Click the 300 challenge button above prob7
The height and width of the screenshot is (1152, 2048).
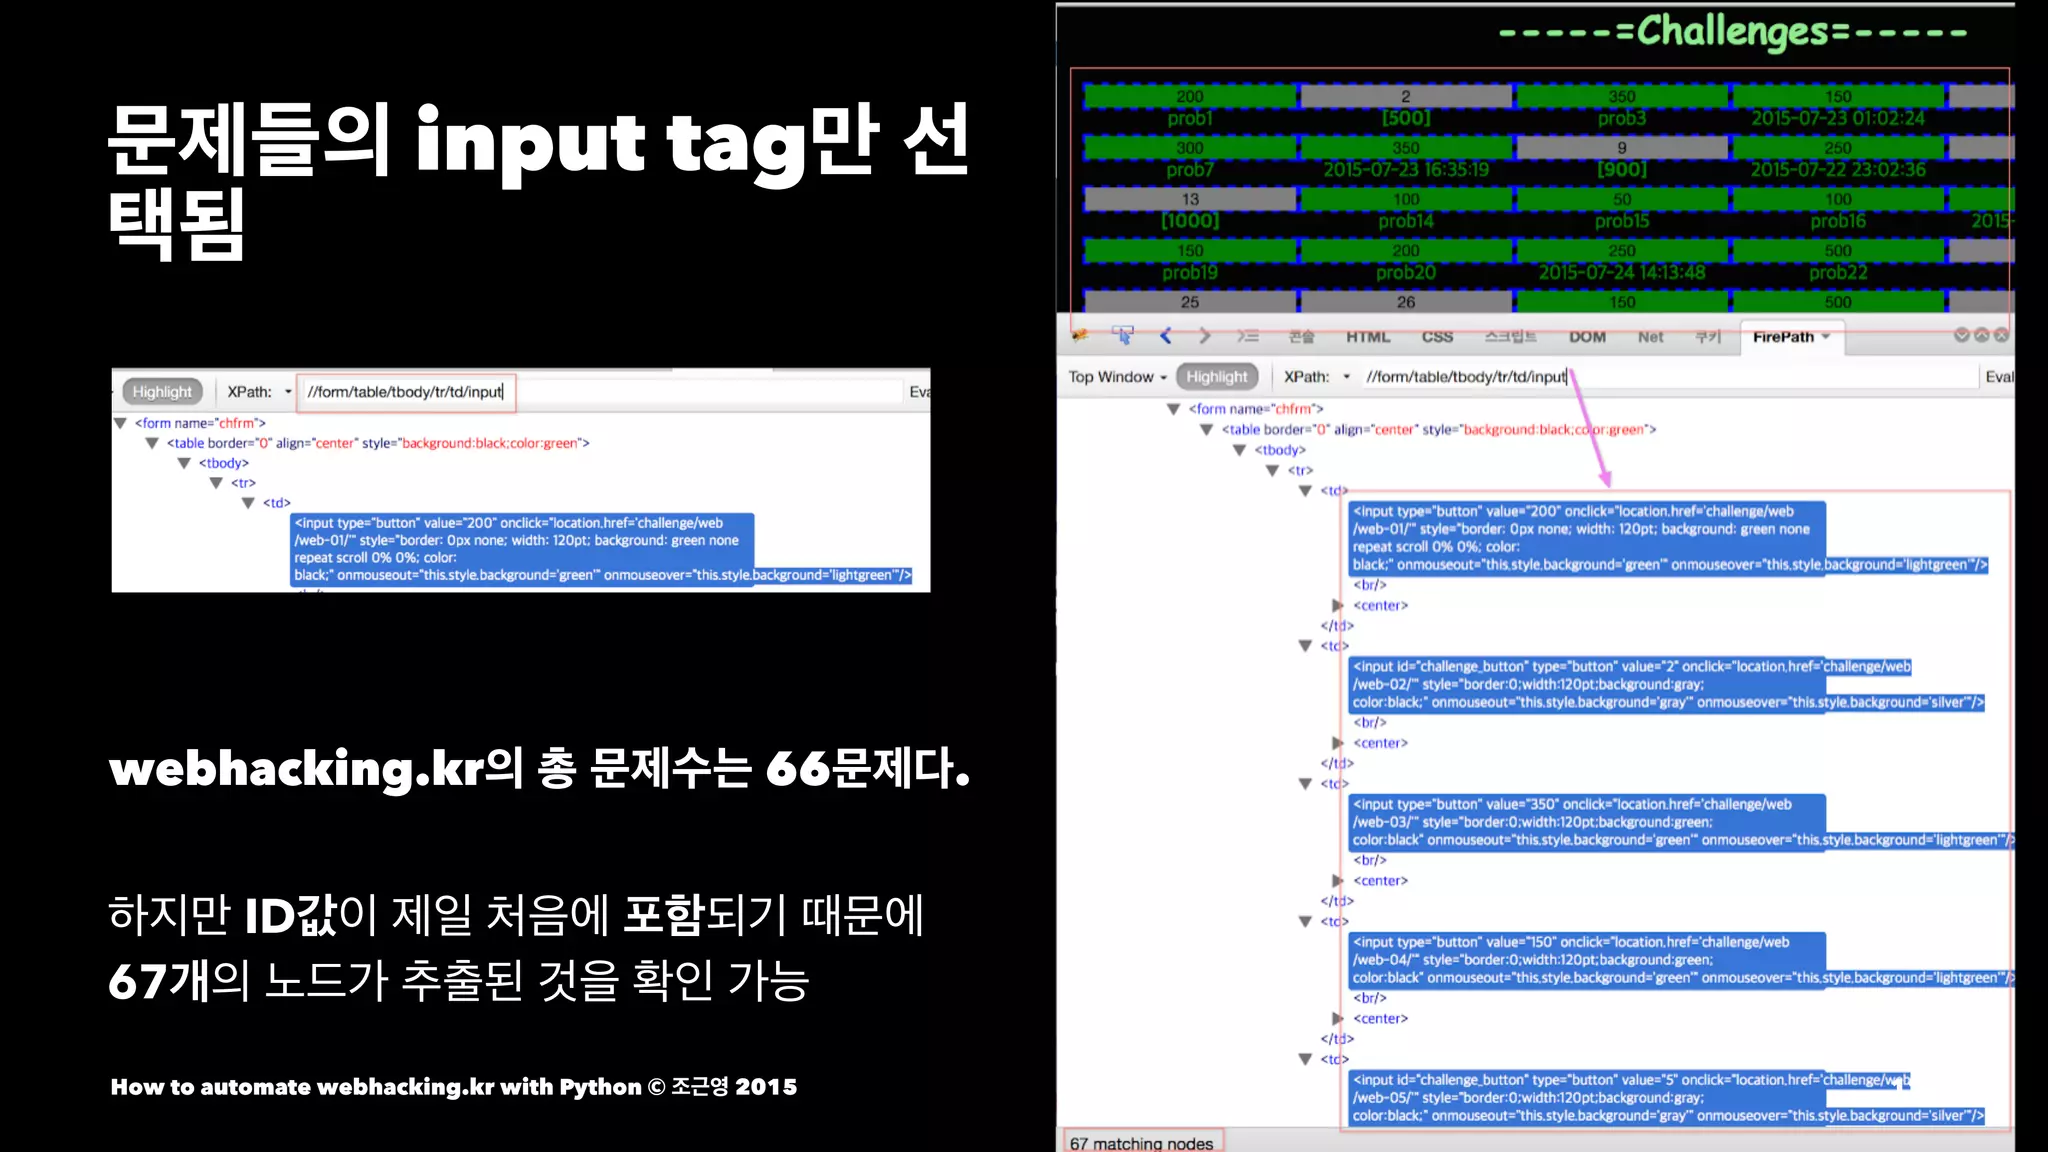(x=1190, y=148)
